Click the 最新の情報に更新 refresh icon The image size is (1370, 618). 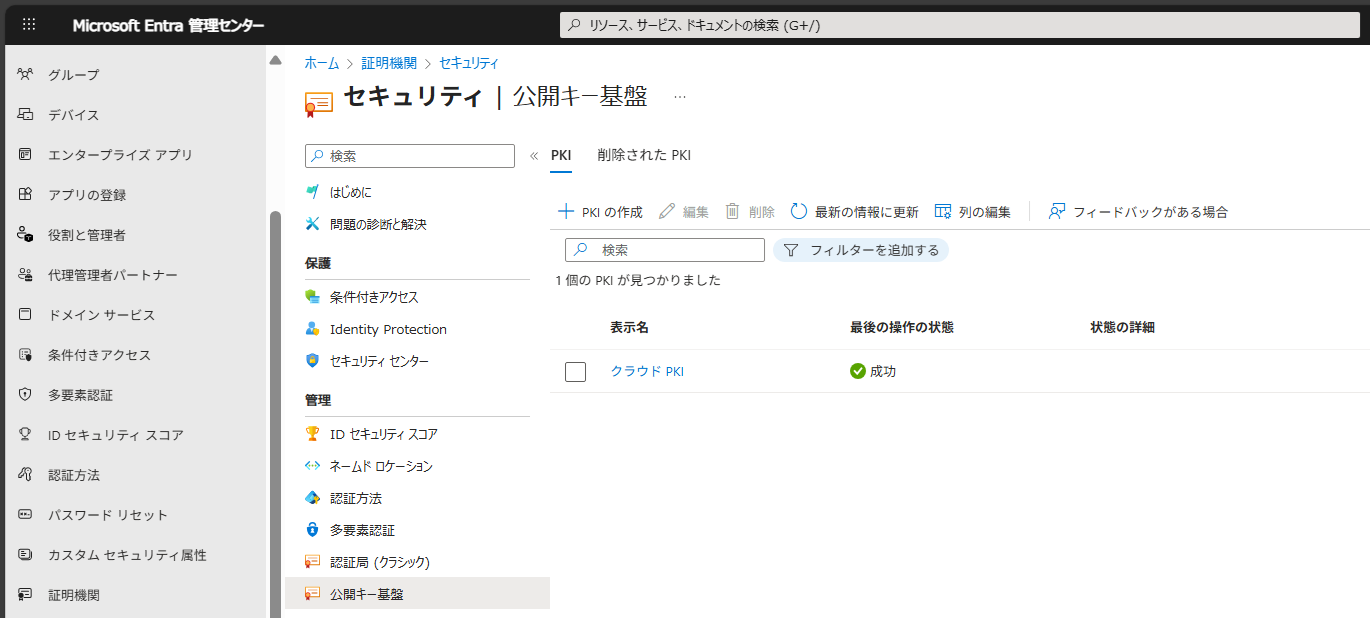pos(799,211)
